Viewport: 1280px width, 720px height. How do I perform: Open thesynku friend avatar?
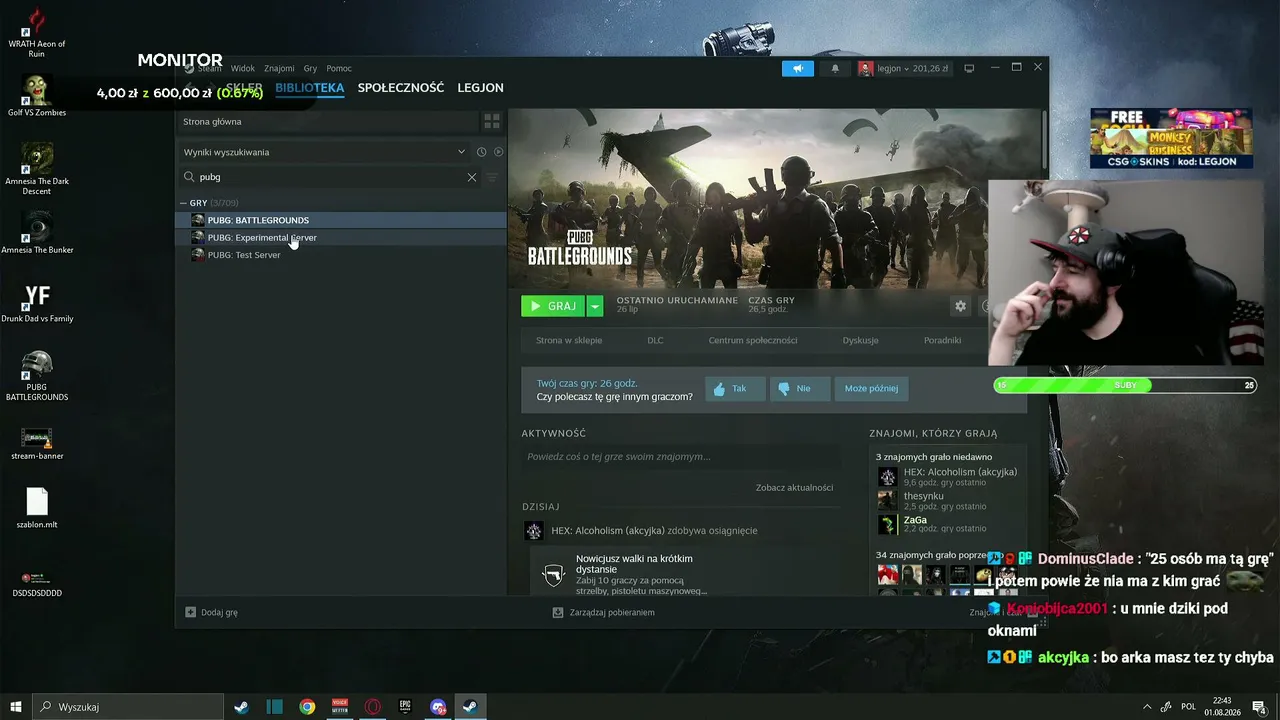coord(887,500)
